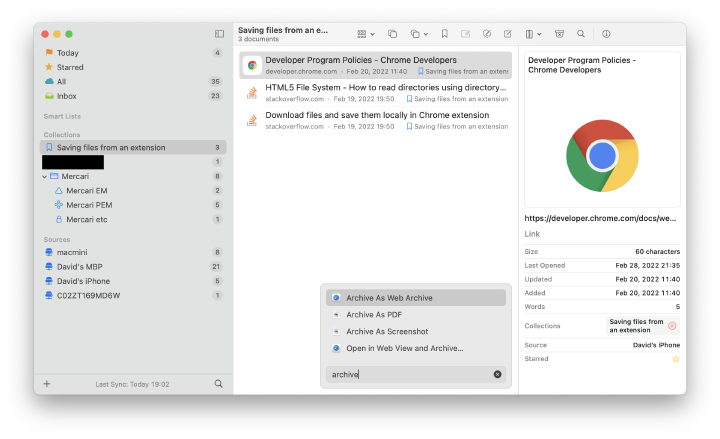Click the Sources section header
This screenshot has width=720, height=439.
[57, 239]
